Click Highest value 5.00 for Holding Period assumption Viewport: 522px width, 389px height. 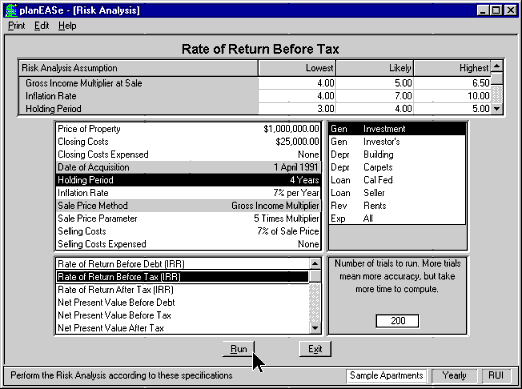point(452,109)
